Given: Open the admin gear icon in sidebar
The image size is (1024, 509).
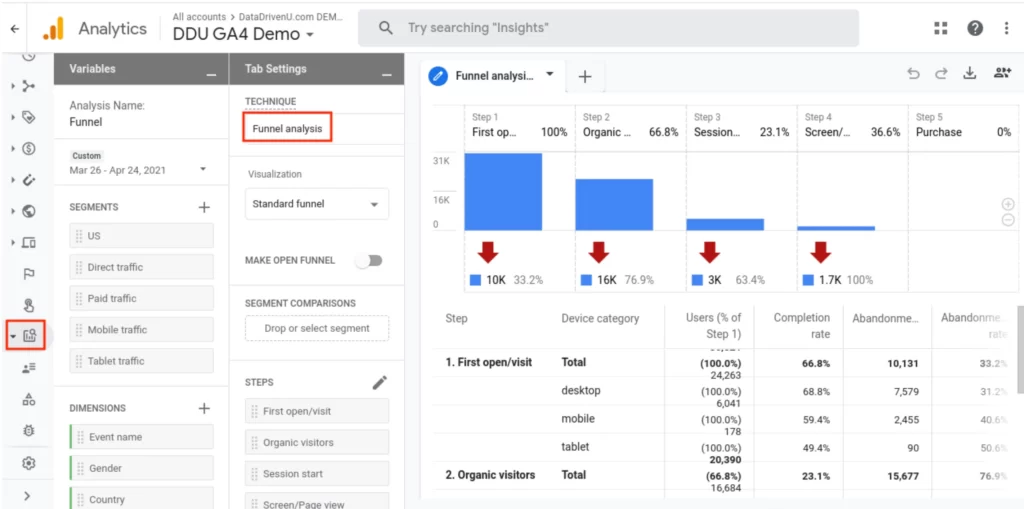Looking at the screenshot, I should 29,463.
